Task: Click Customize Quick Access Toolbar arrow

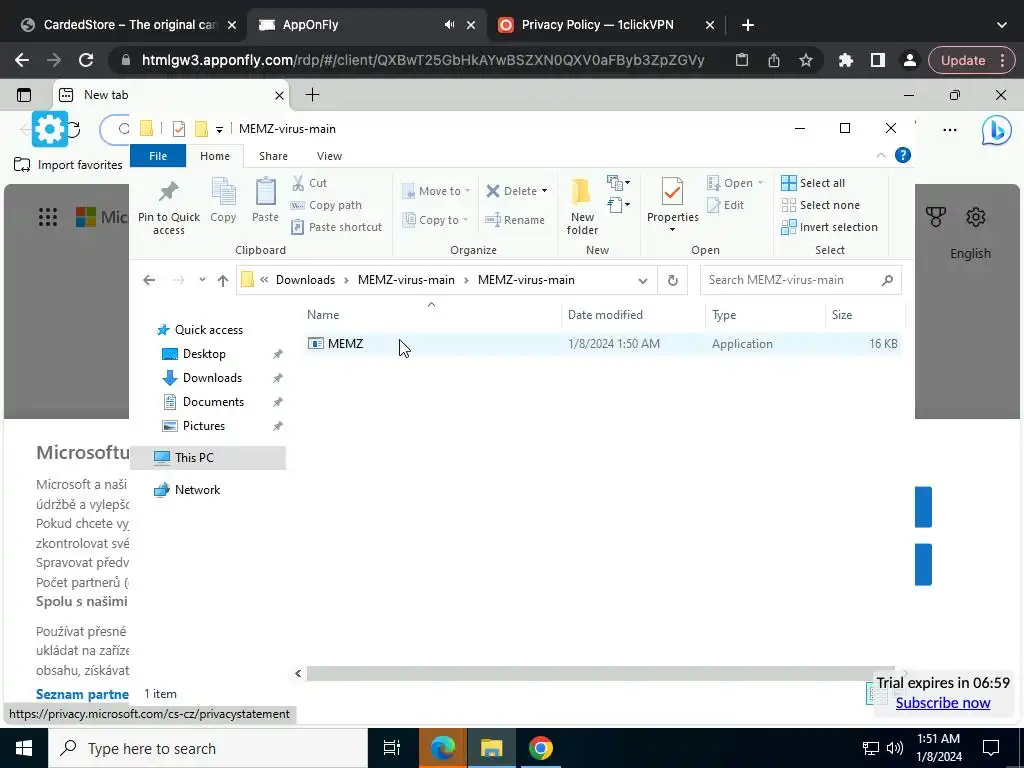Action: tap(219, 129)
